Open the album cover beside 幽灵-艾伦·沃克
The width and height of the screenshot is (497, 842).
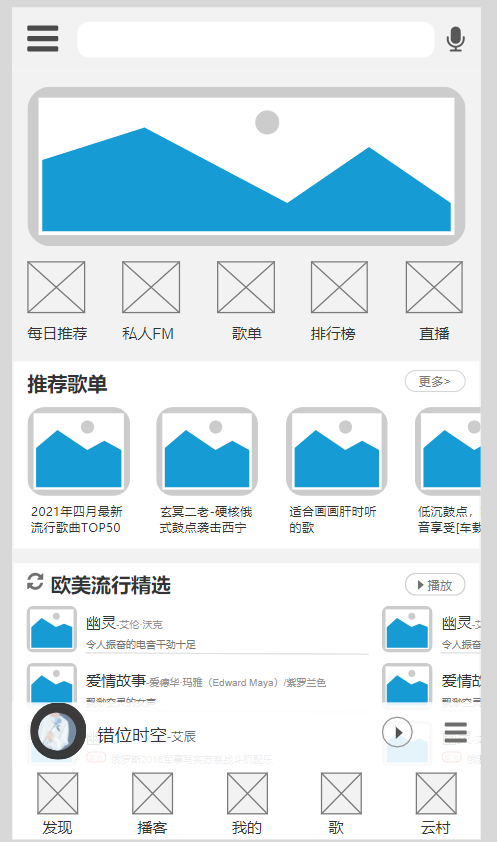(x=52, y=629)
